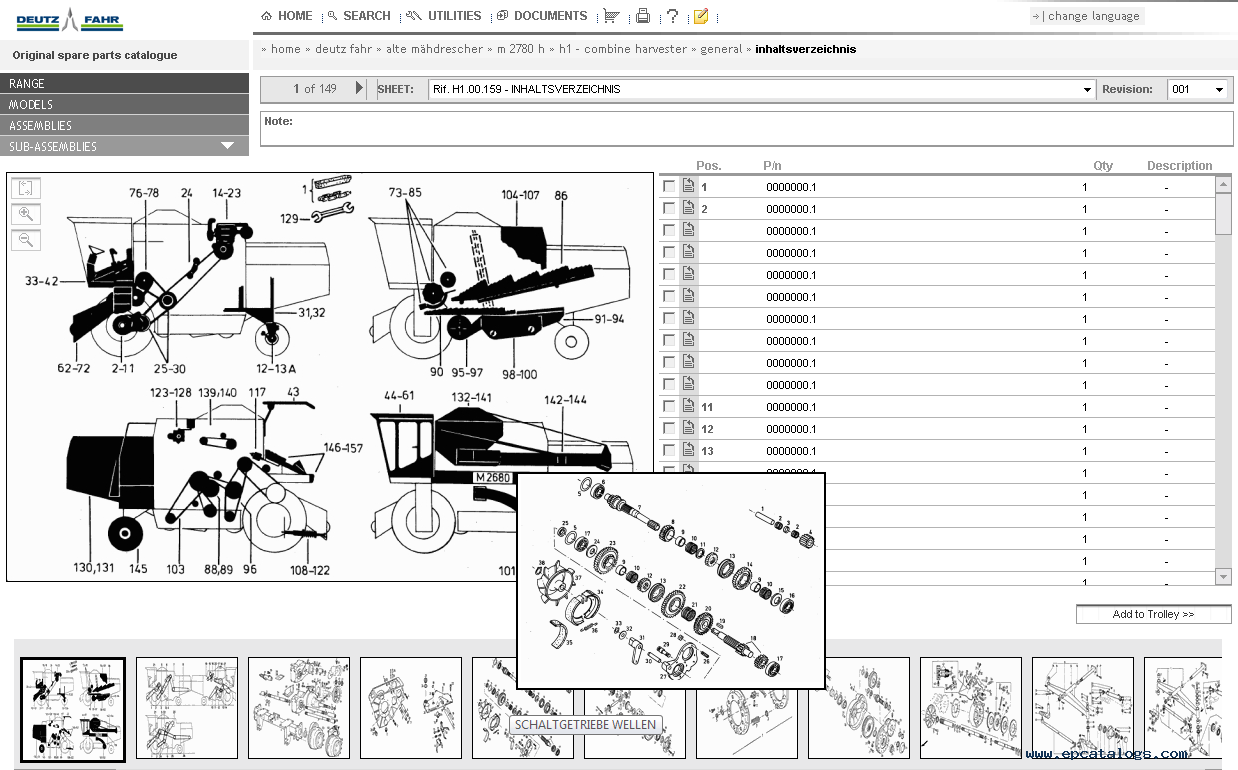Click the fit-to-view icon above the zoom tools

tap(26, 187)
